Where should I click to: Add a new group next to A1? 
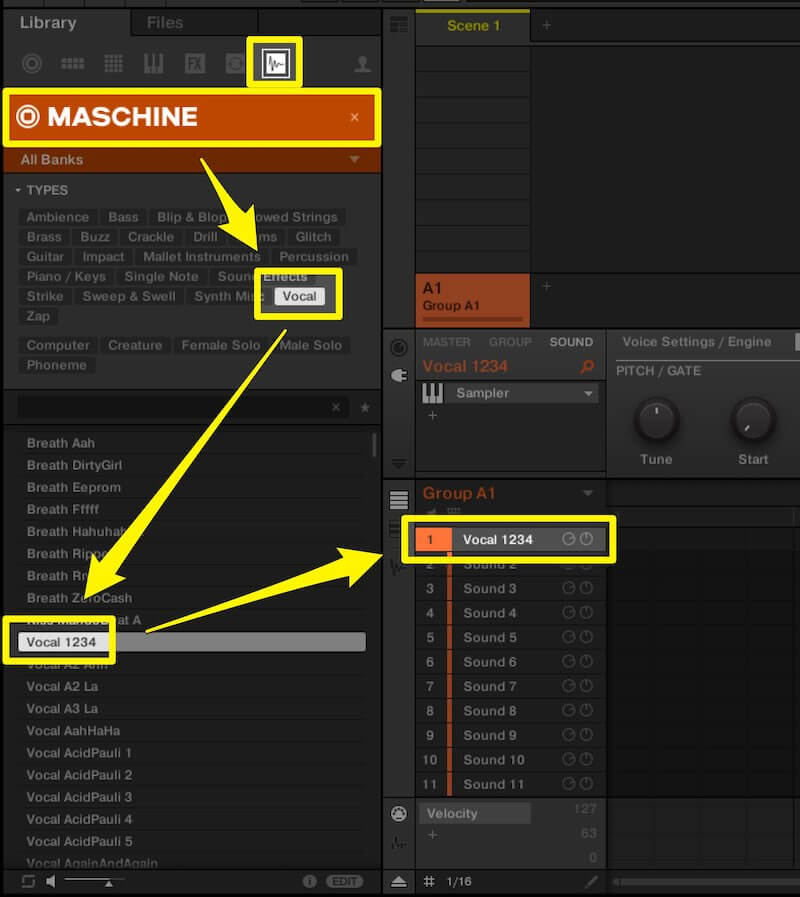pos(546,285)
